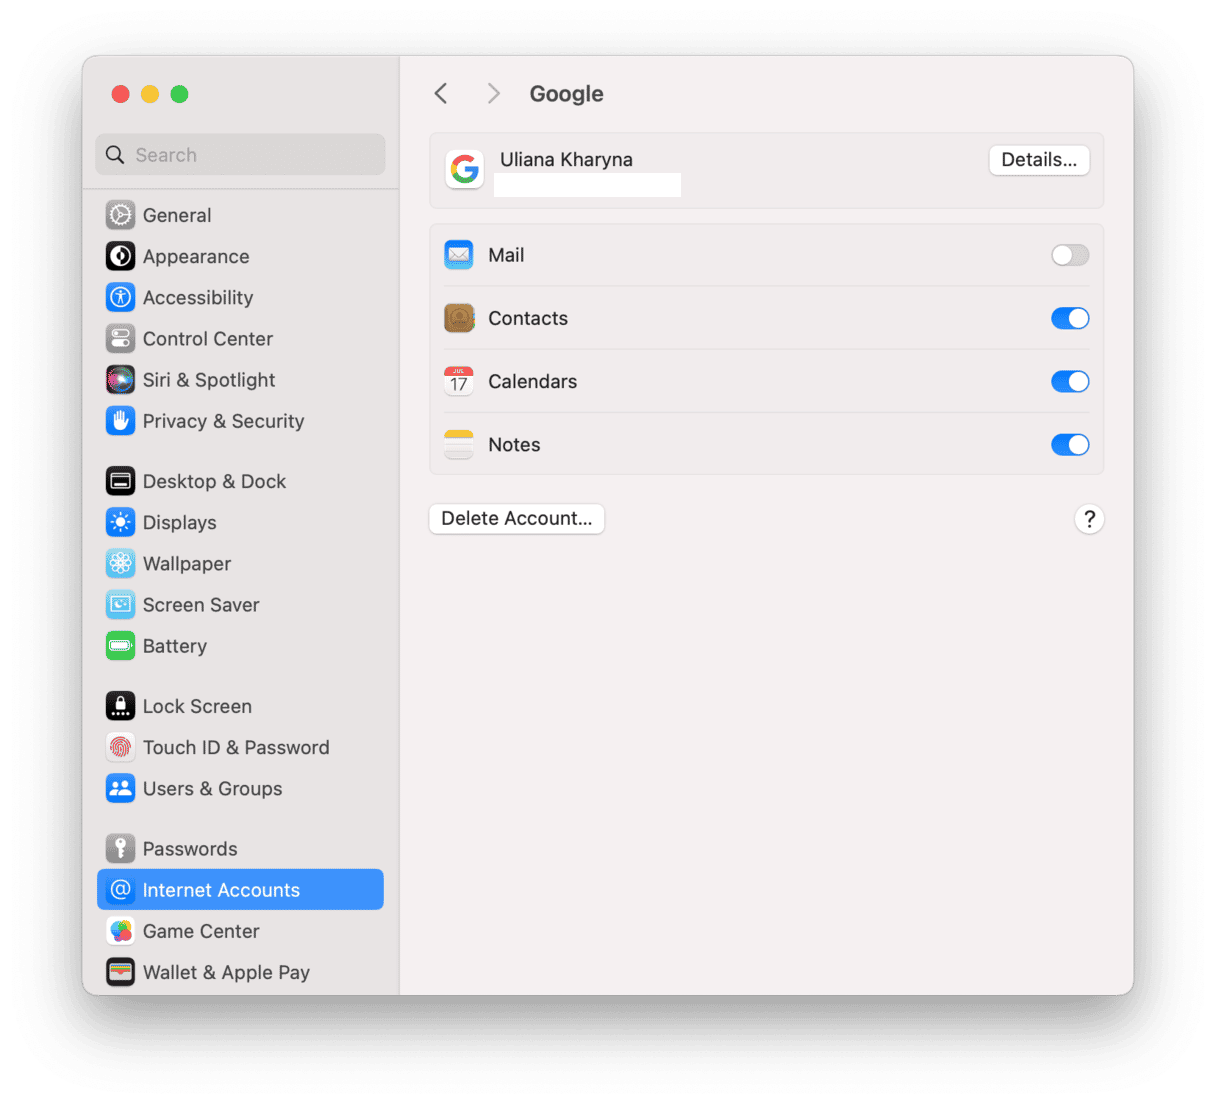
Task: Open Accessibility settings icon
Action: click(120, 297)
